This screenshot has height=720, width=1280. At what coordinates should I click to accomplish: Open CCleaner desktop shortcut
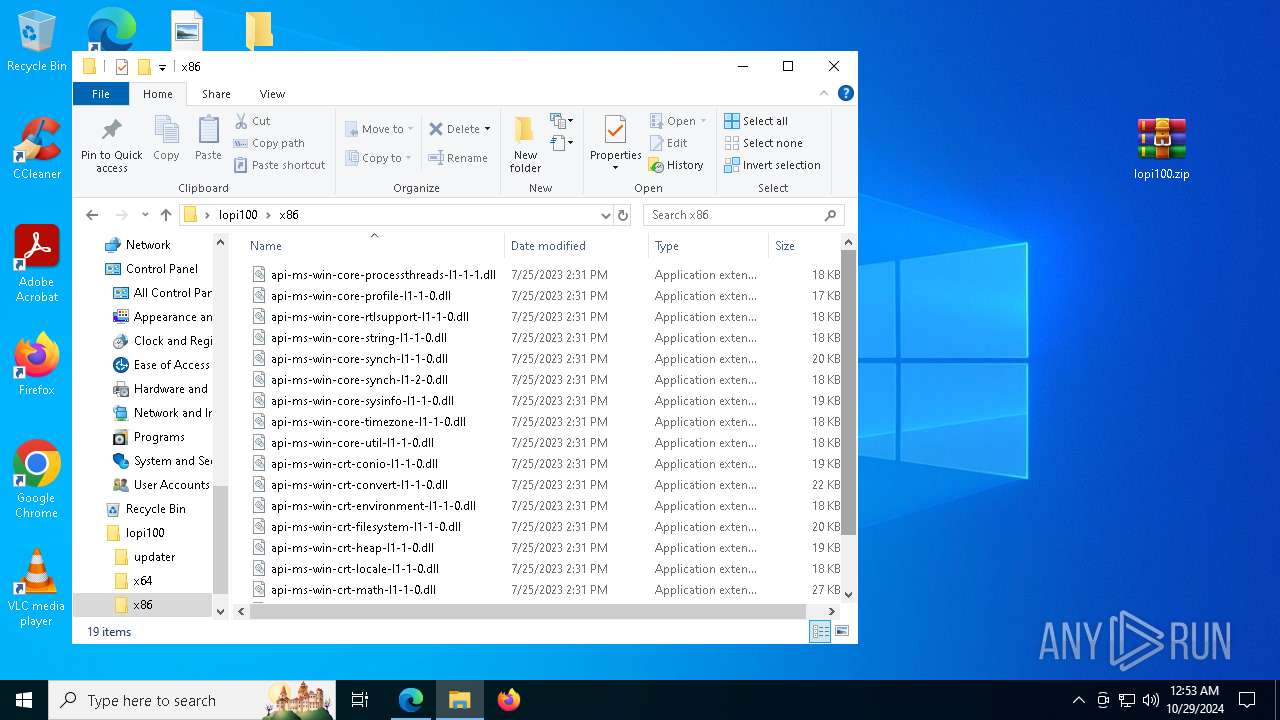click(x=37, y=148)
